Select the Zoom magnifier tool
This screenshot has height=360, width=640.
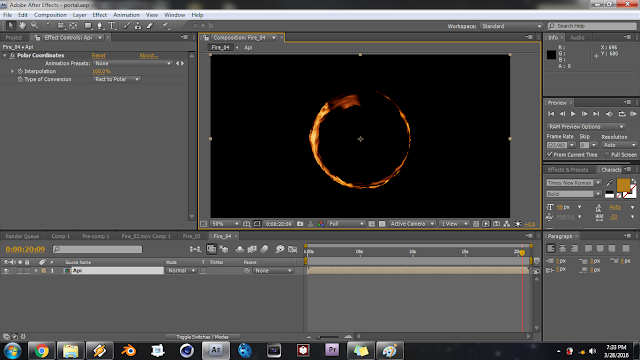[x=34, y=26]
